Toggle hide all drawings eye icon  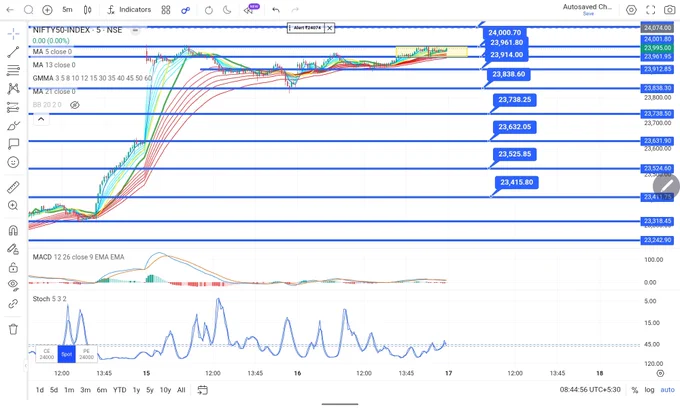click(x=13, y=285)
